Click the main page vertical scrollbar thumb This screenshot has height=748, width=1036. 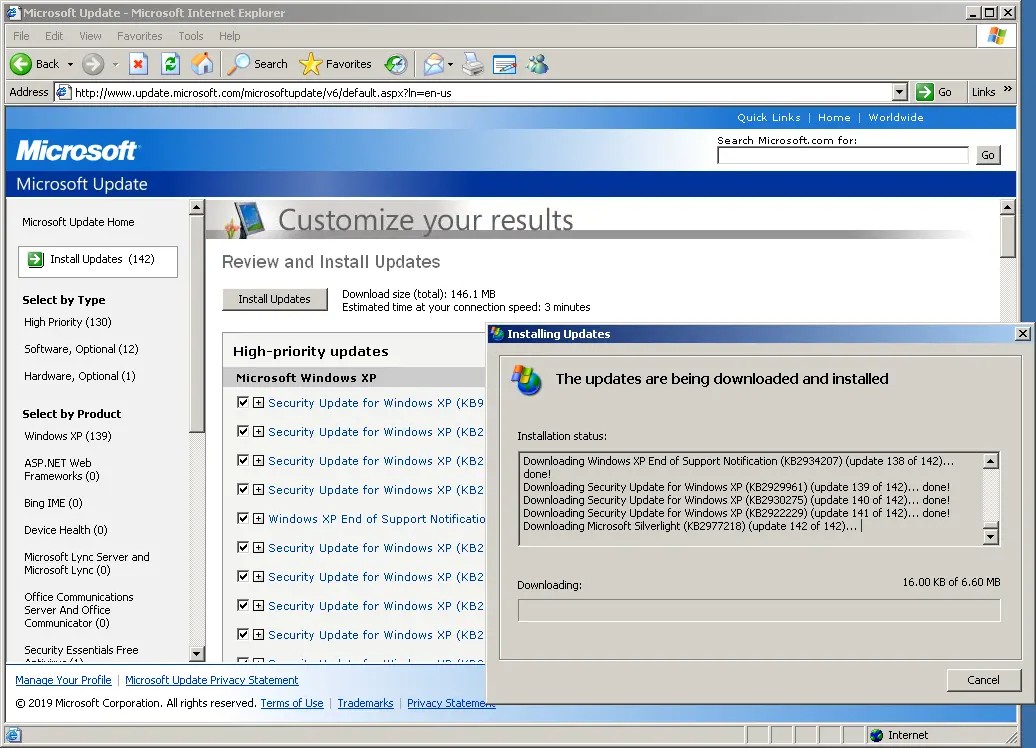(1007, 236)
